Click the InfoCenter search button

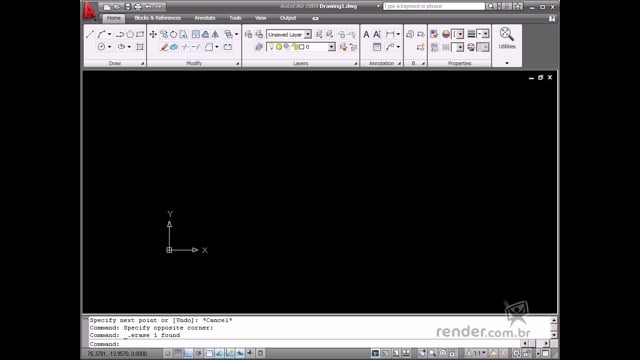491,6
